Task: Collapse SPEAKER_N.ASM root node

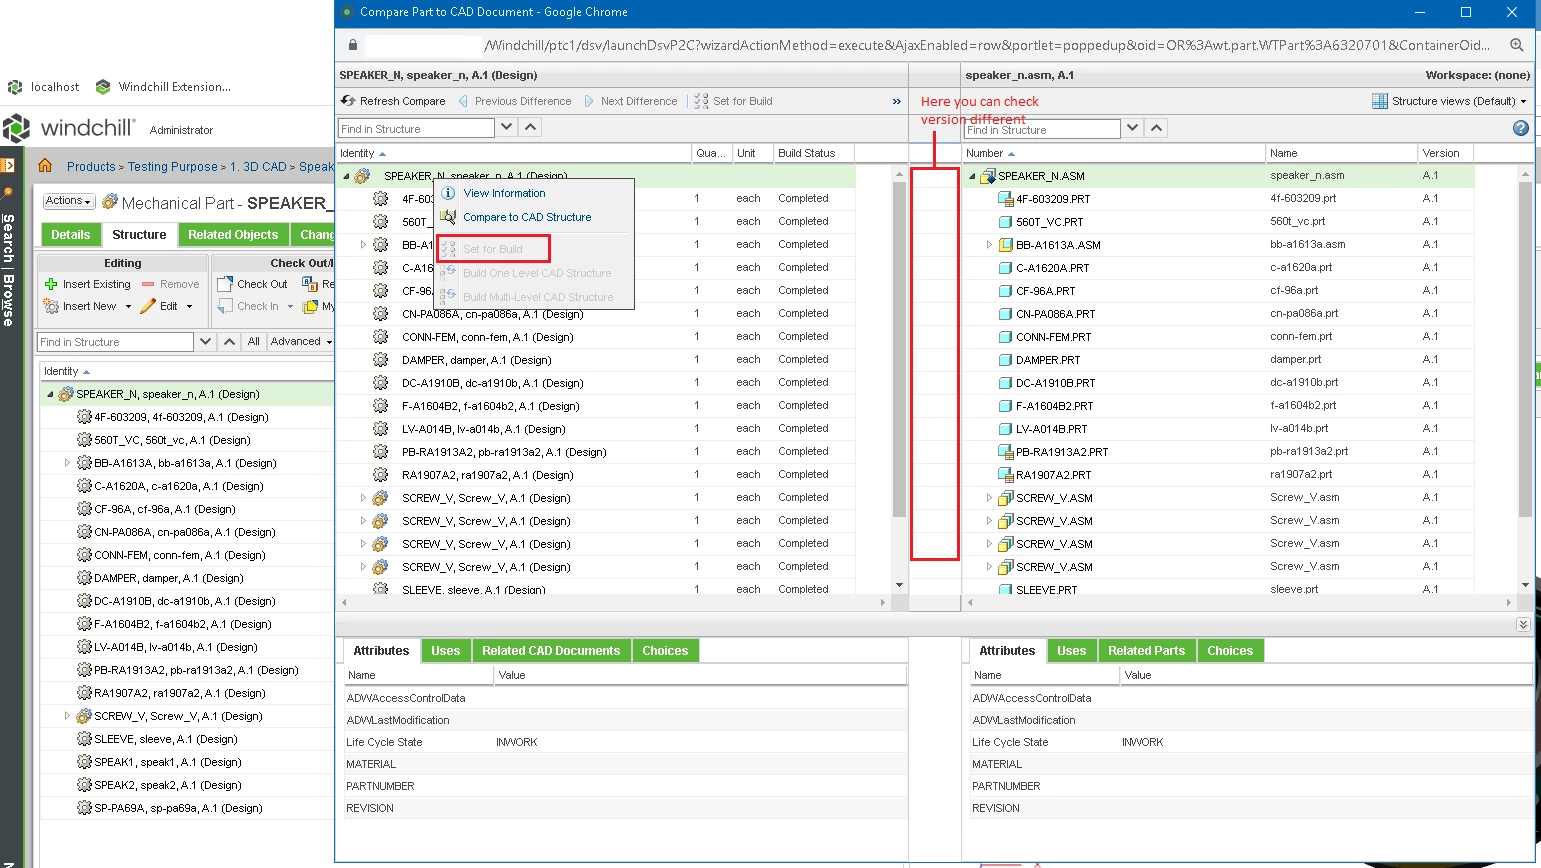Action: pyautogui.click(x=972, y=176)
